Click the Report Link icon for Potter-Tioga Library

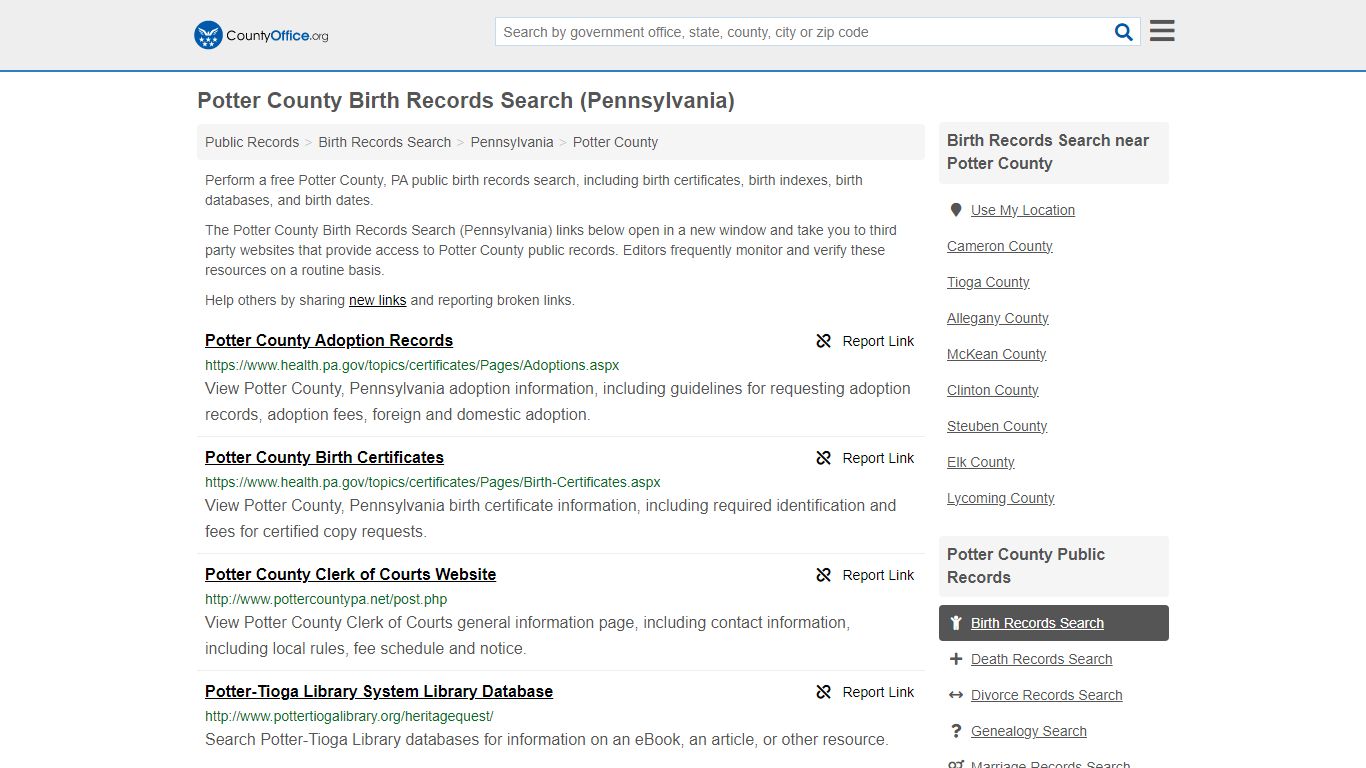824,692
